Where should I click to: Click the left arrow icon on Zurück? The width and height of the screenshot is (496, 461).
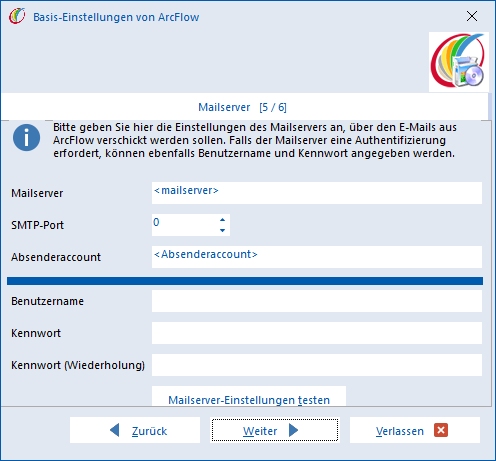coord(114,430)
